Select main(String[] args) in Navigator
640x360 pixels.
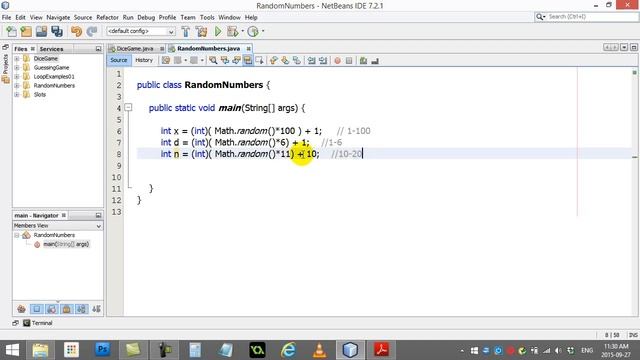click(x=66, y=244)
